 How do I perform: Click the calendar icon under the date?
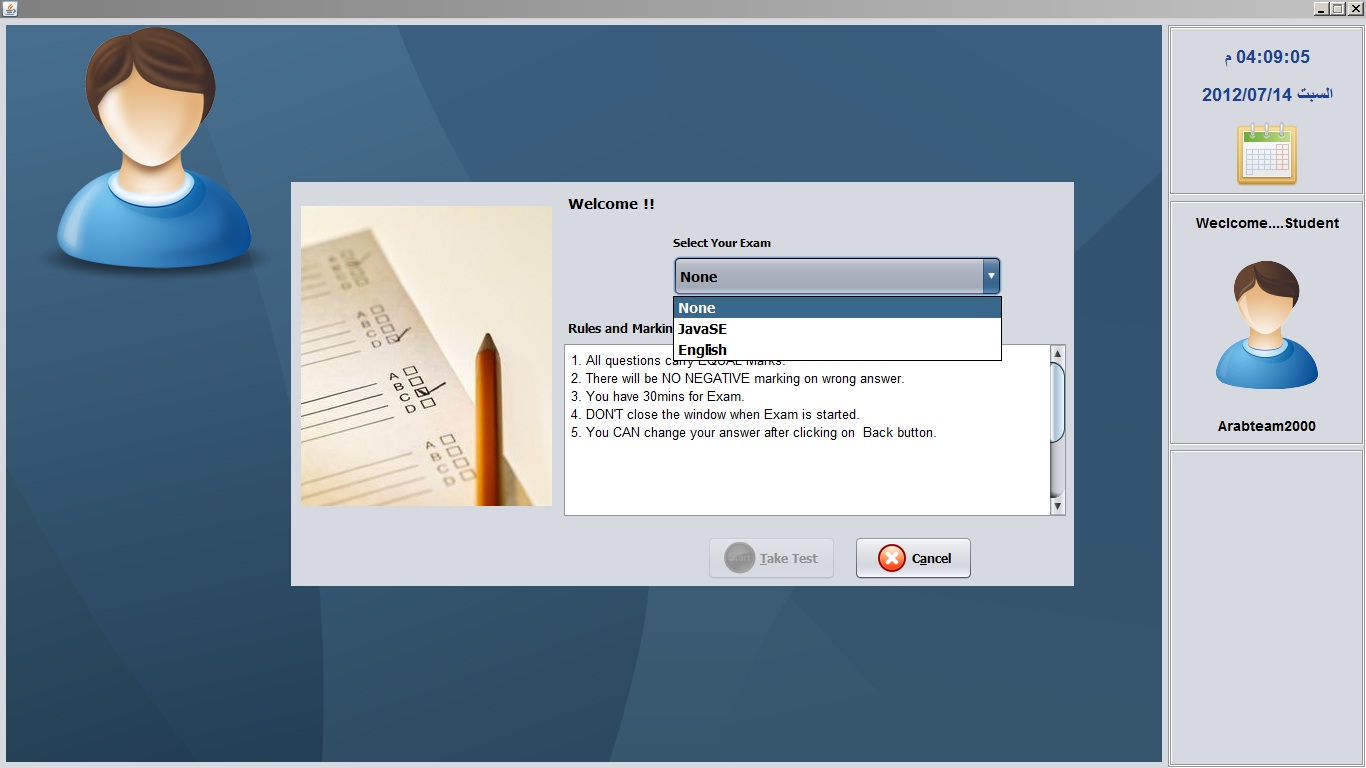click(1266, 153)
